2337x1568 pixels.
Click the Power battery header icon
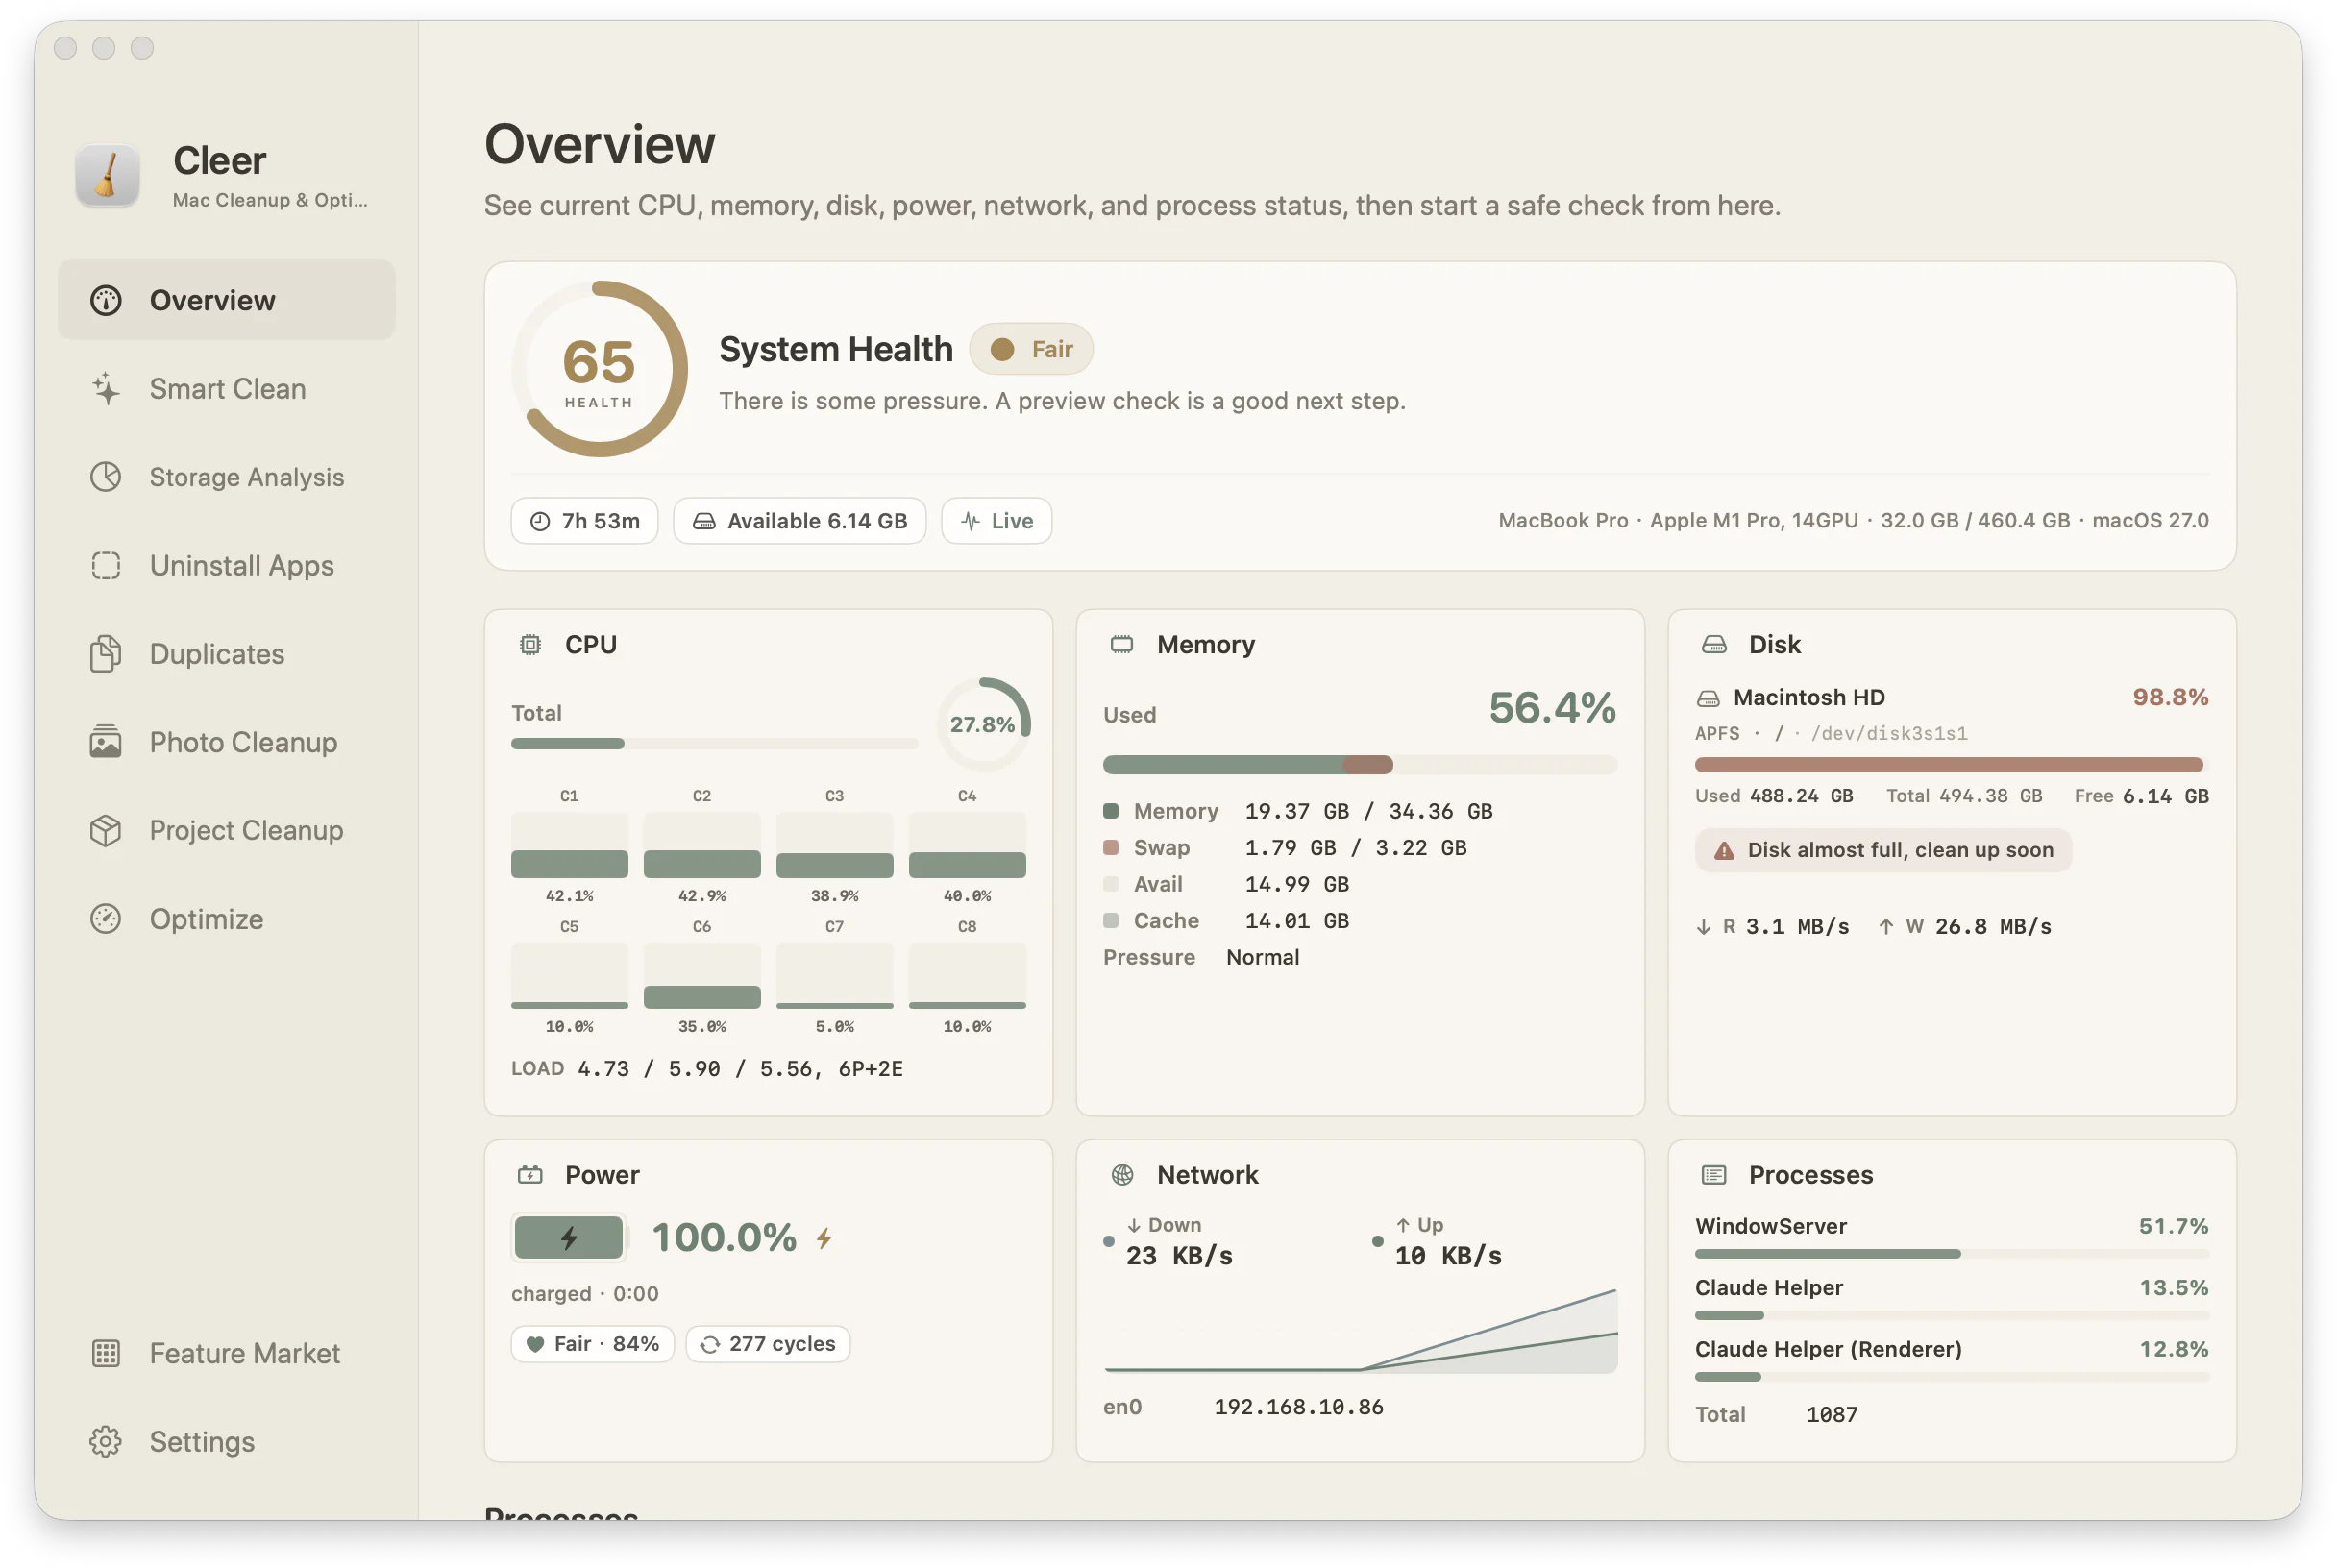(x=530, y=1174)
